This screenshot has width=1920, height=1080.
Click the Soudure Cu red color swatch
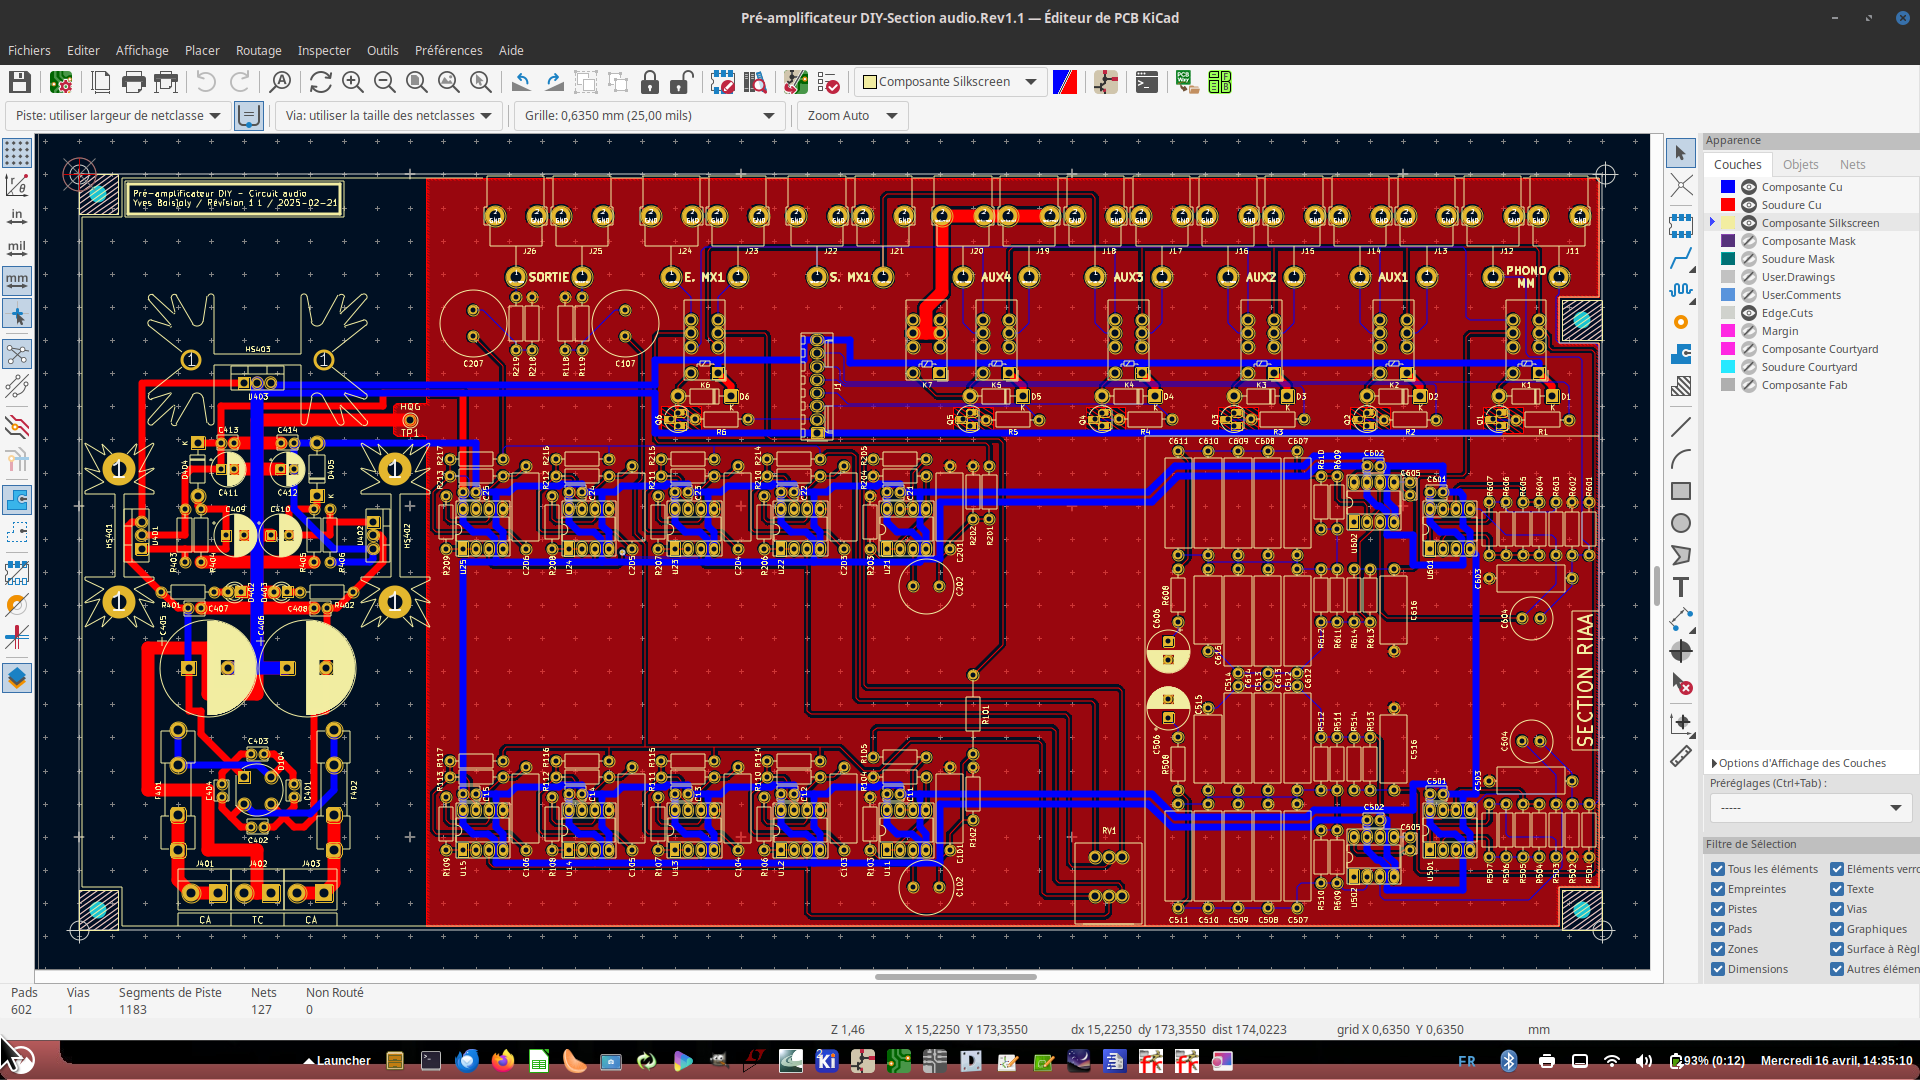1728,205
